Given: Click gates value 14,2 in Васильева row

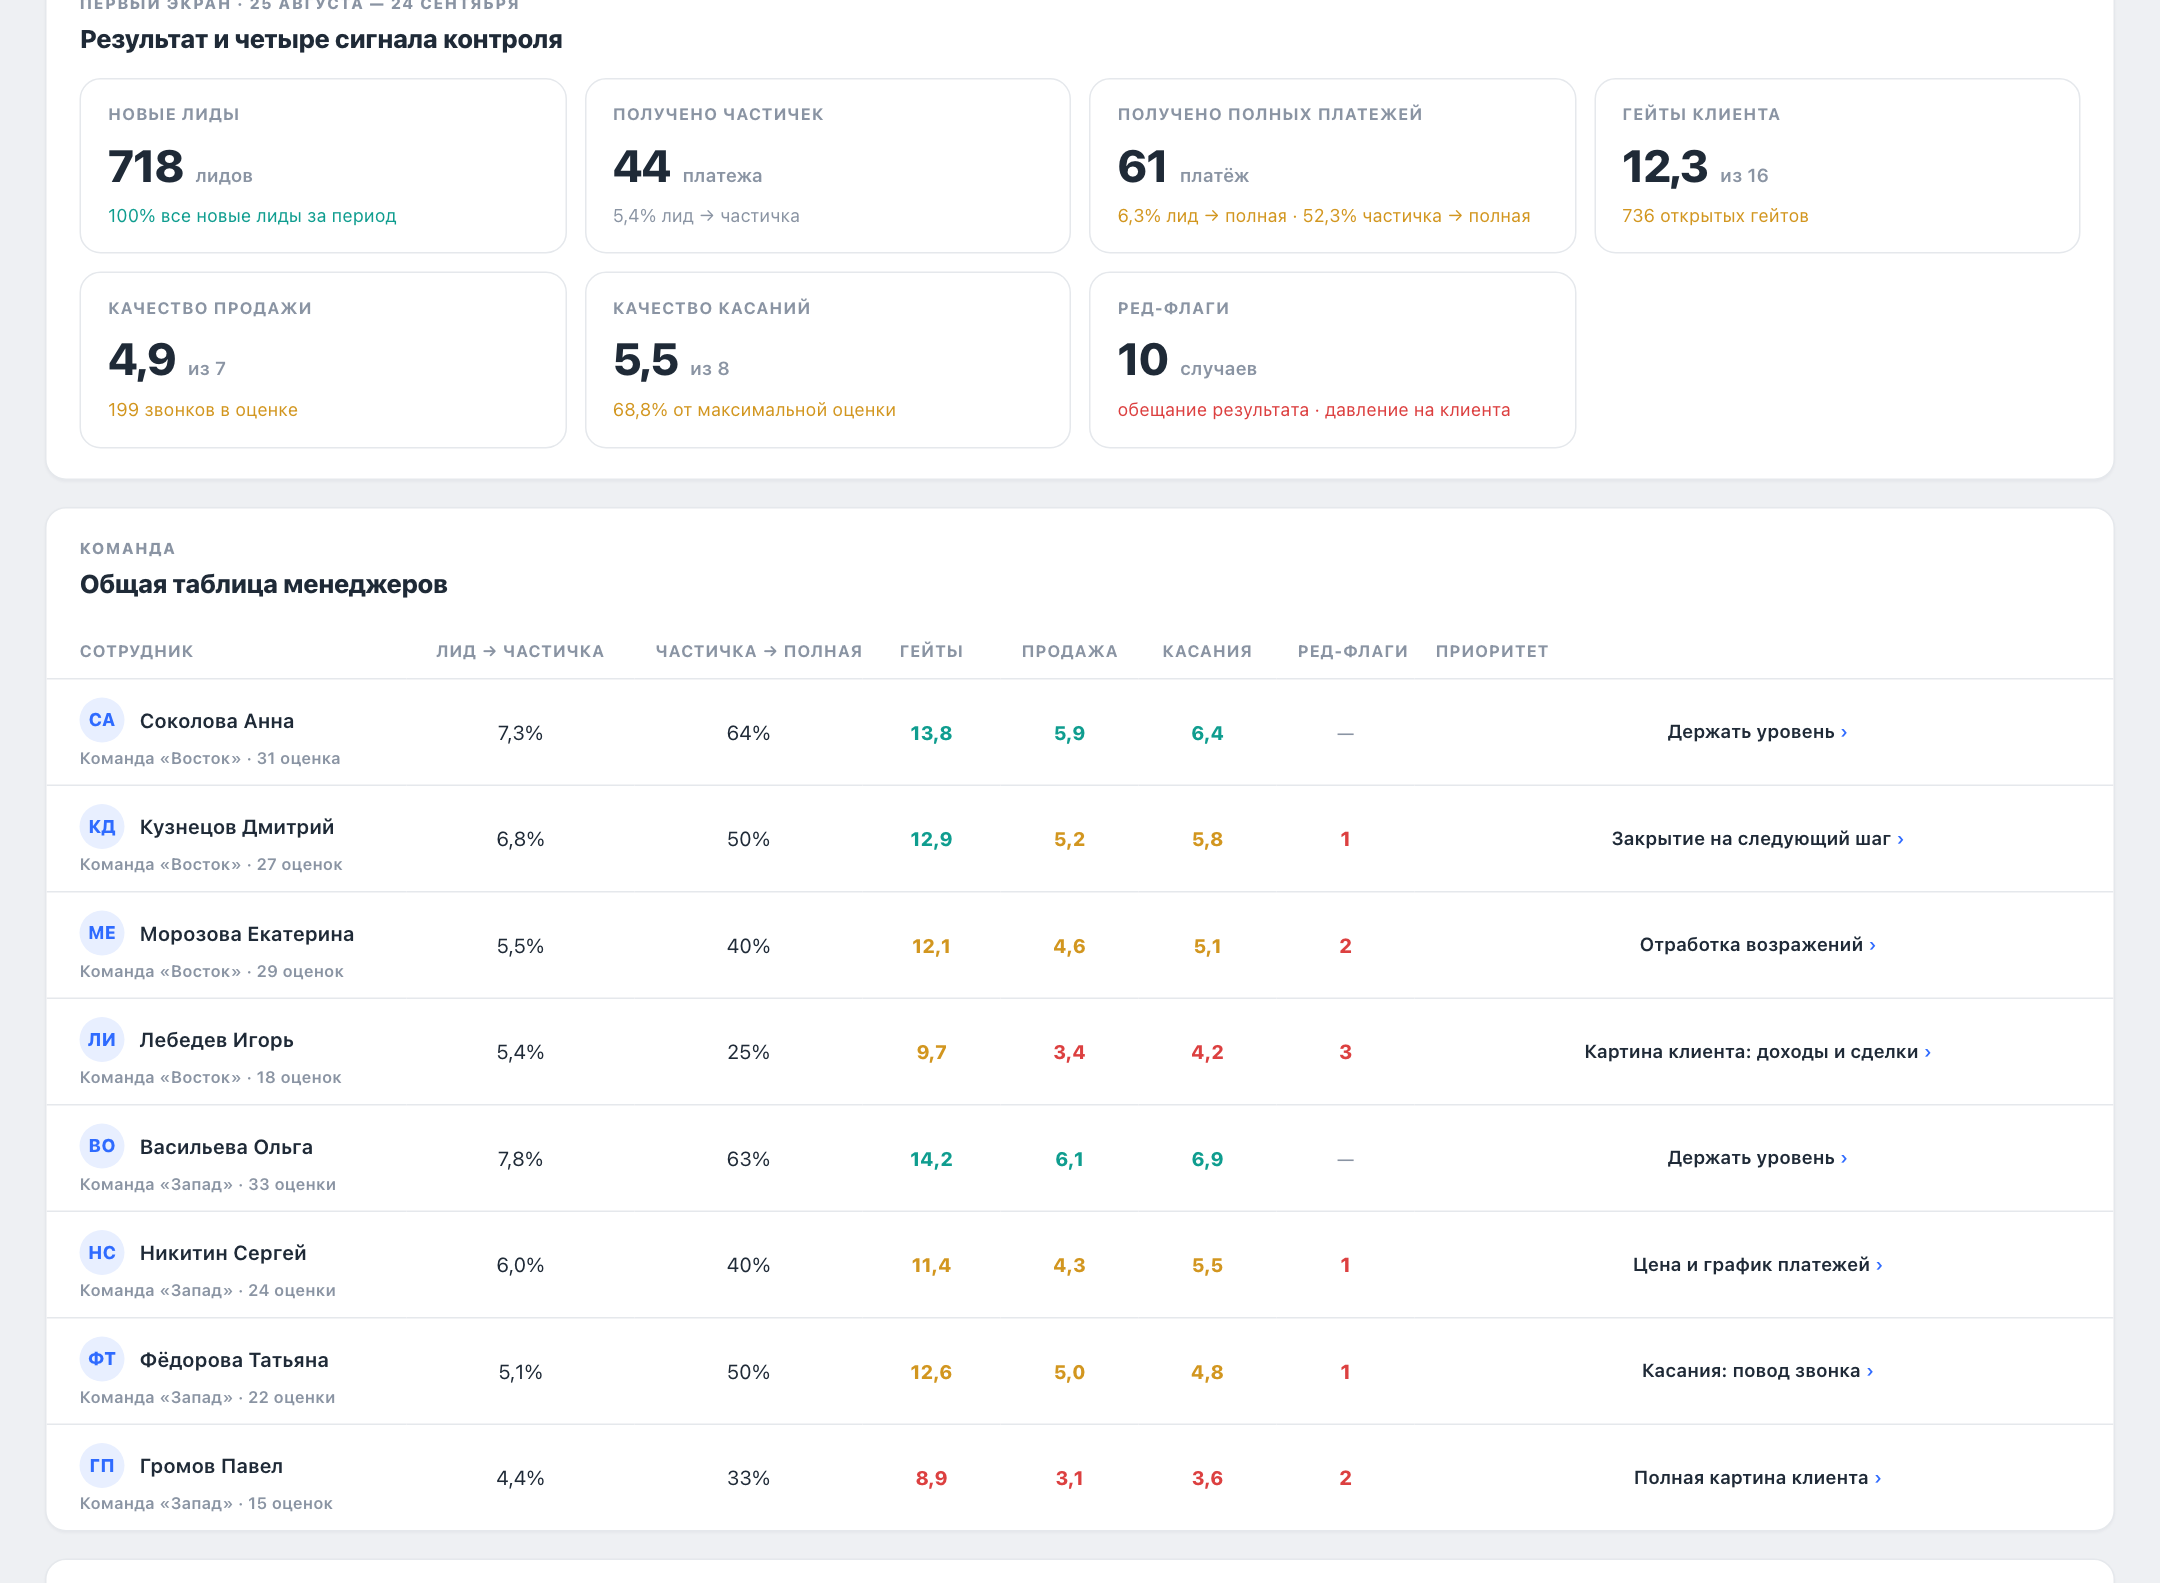Looking at the screenshot, I should [931, 1159].
